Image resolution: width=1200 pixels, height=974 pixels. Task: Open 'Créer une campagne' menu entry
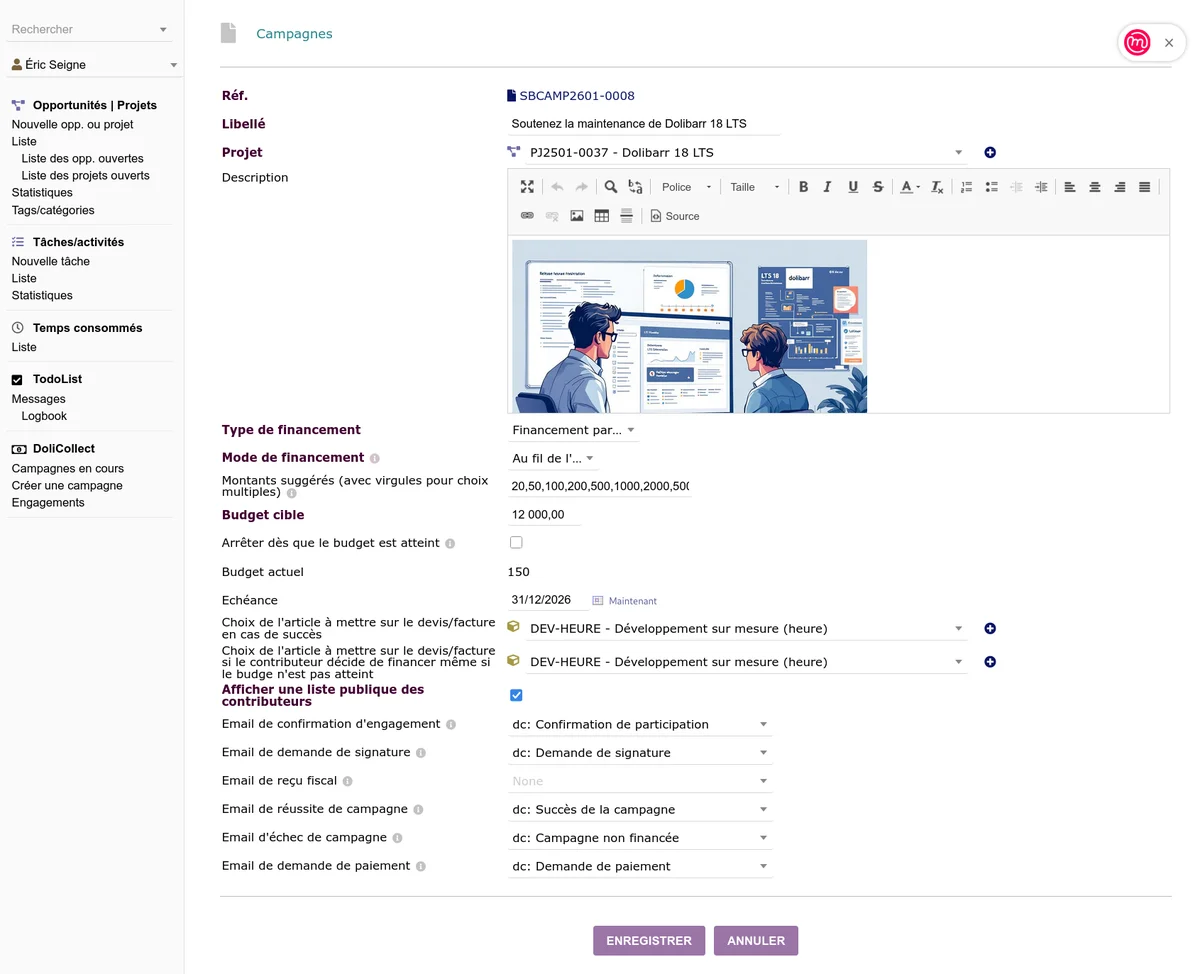click(x=67, y=486)
